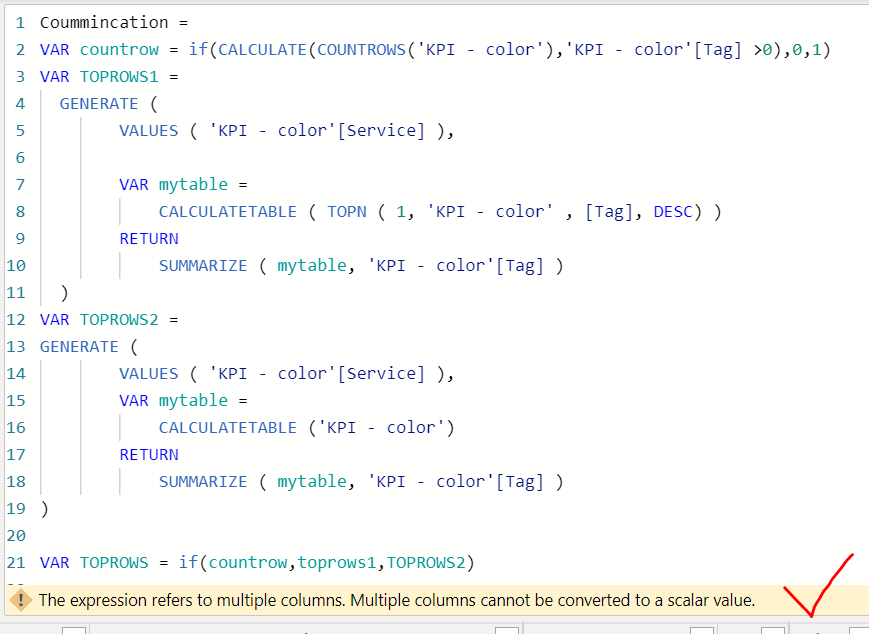The width and height of the screenshot is (869, 634).
Task: Click the multiple columns error message text
Action: point(397,600)
